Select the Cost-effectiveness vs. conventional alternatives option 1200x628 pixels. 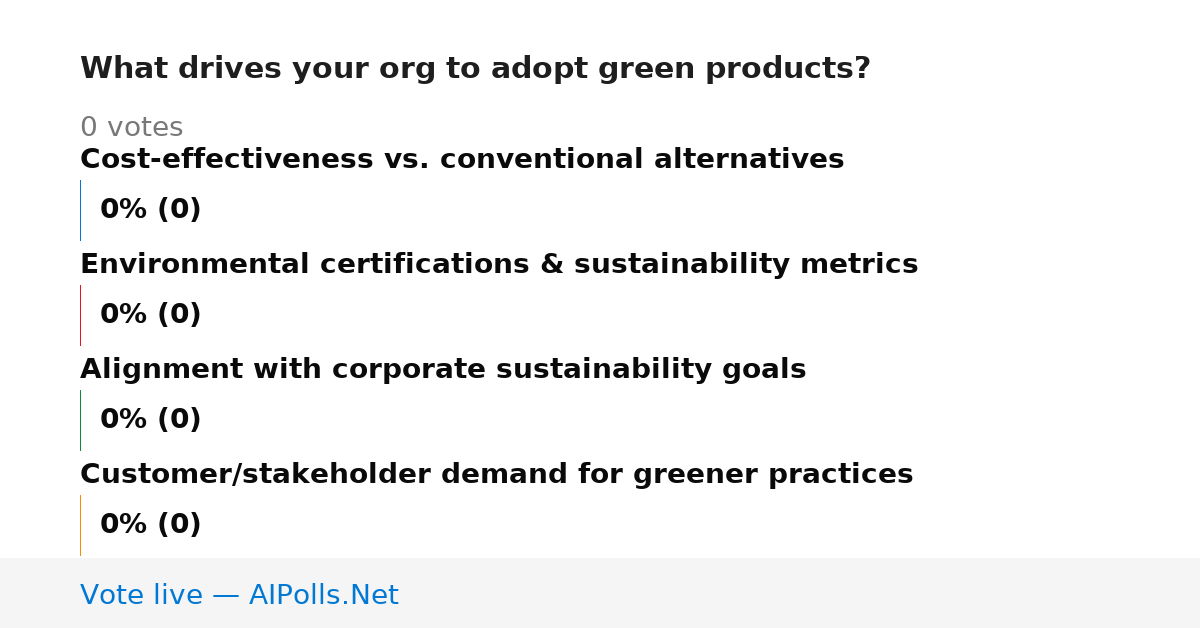coord(462,159)
